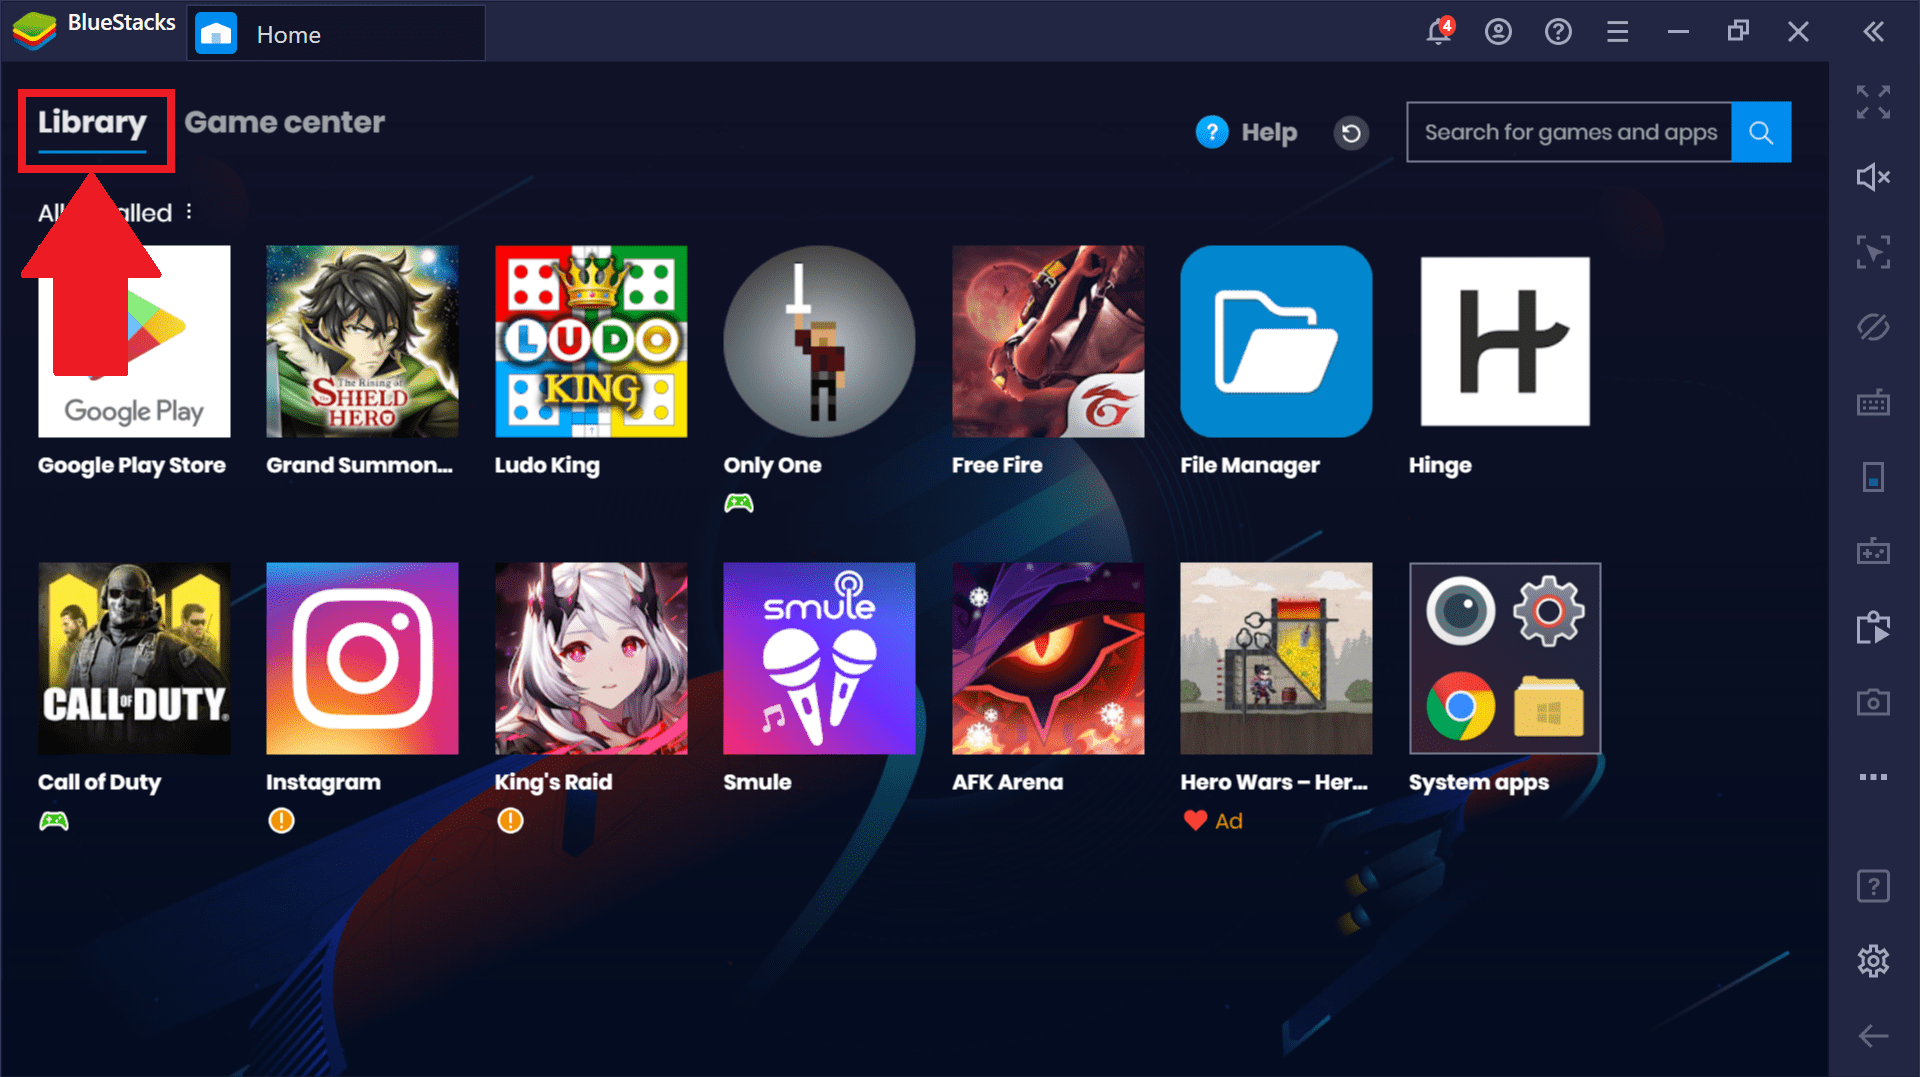This screenshot has height=1077, width=1920.
Task: Launch Instagram app
Action: click(362, 658)
